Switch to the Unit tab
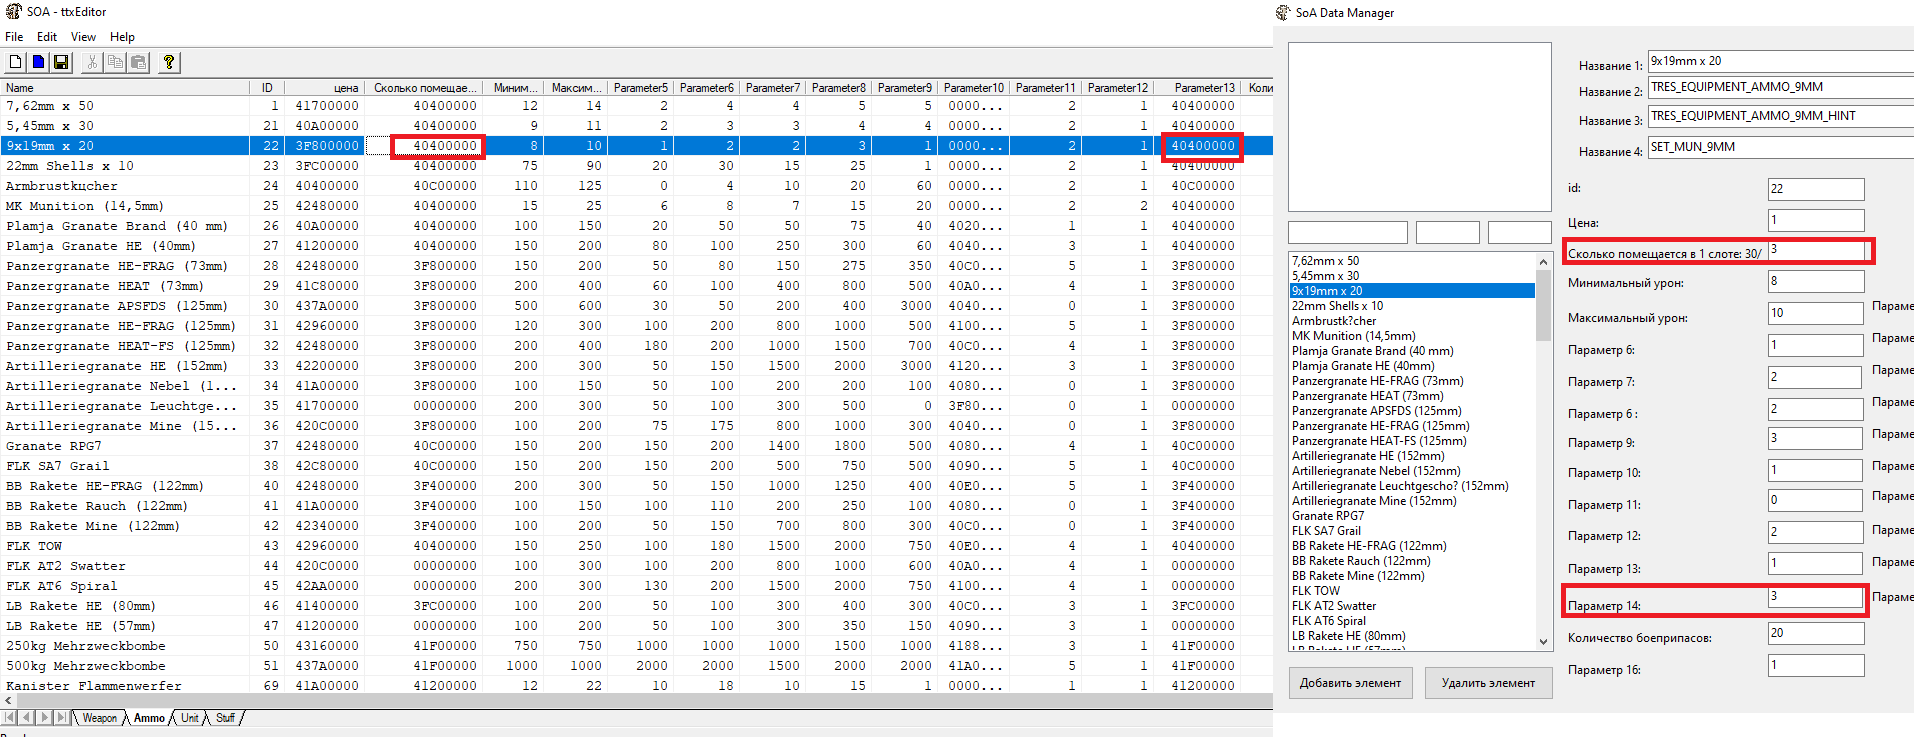This screenshot has width=1914, height=737. coord(189,718)
